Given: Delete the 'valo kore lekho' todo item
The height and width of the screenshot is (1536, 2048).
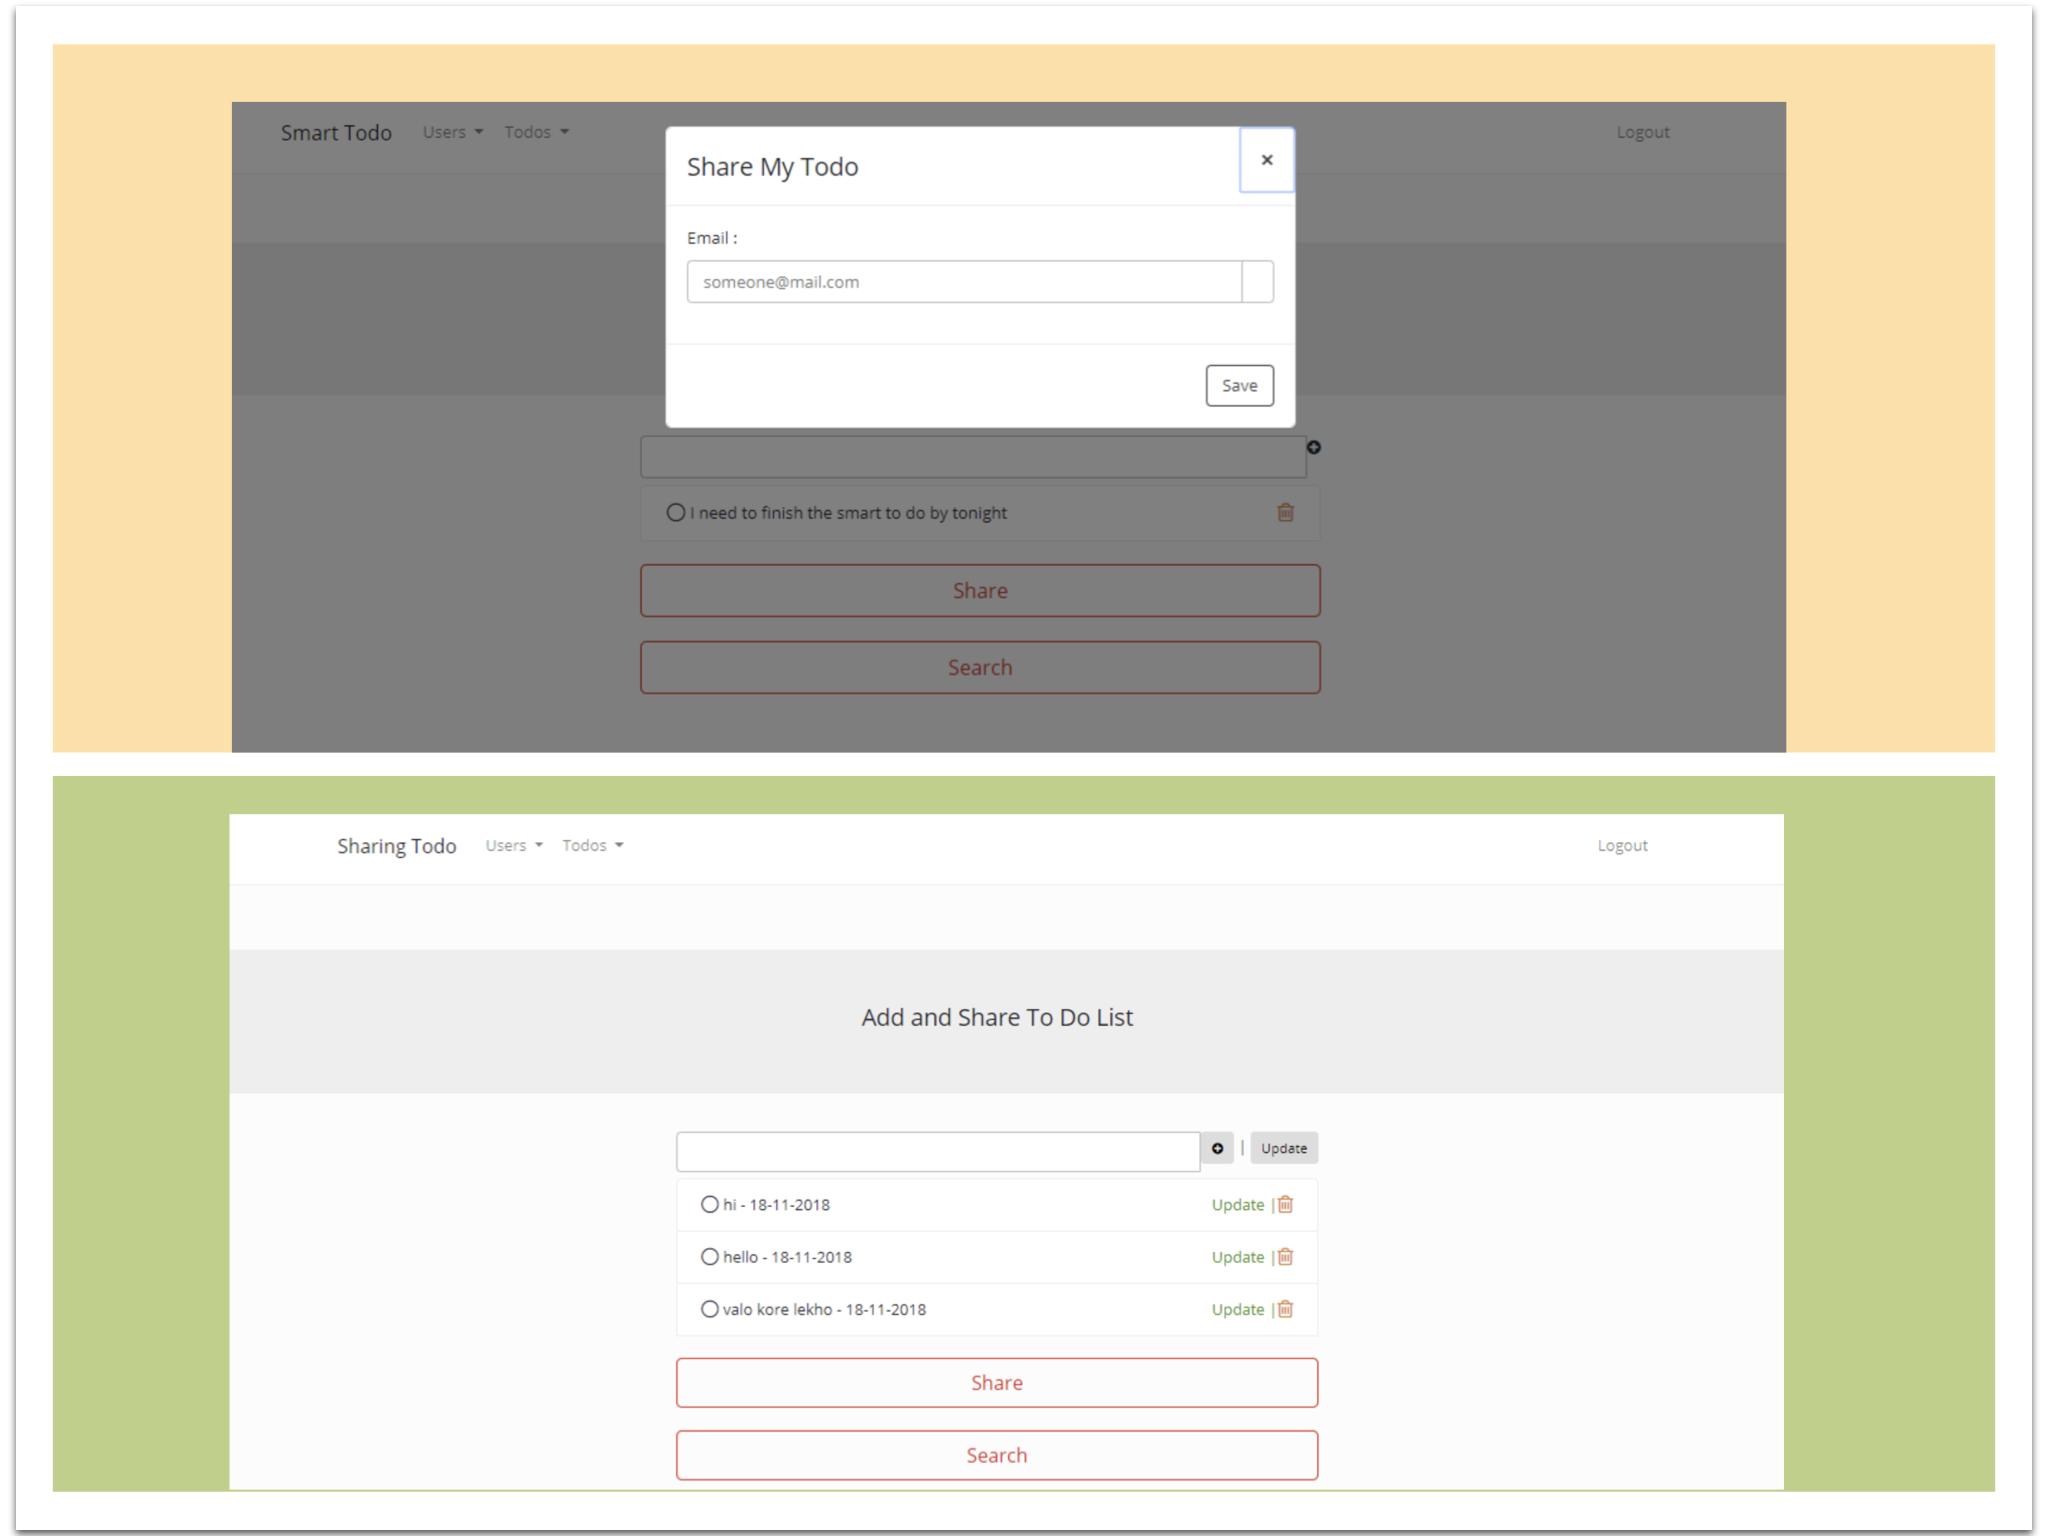Looking at the screenshot, I should click(x=1286, y=1309).
